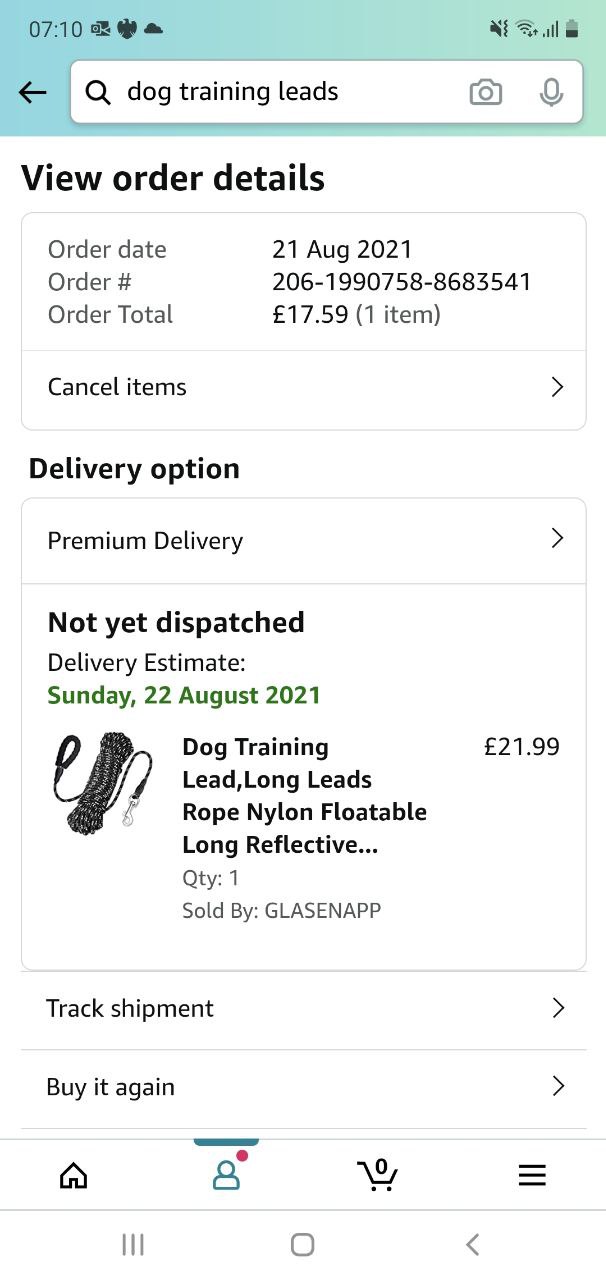Viewport: 606px width, 1280px height.
Task: Tap the search magnifier icon
Action: (x=98, y=93)
